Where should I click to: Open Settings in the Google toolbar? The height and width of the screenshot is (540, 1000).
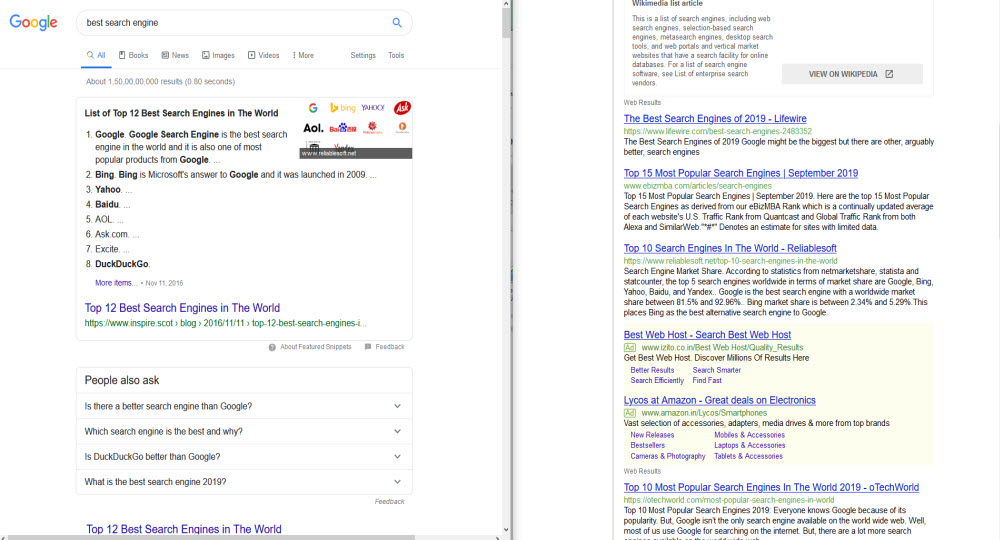point(363,55)
